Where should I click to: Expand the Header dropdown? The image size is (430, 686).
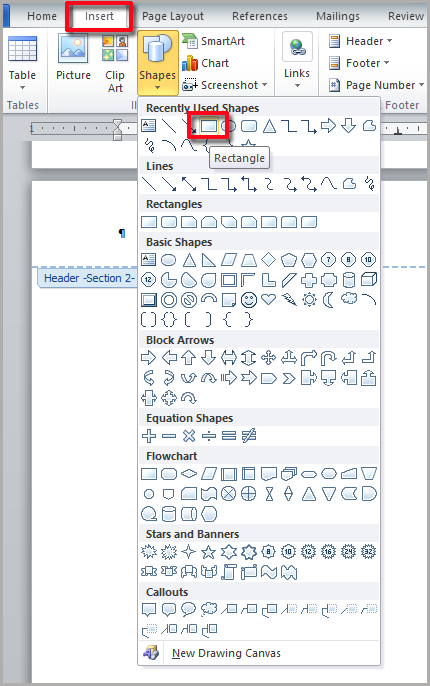361,41
